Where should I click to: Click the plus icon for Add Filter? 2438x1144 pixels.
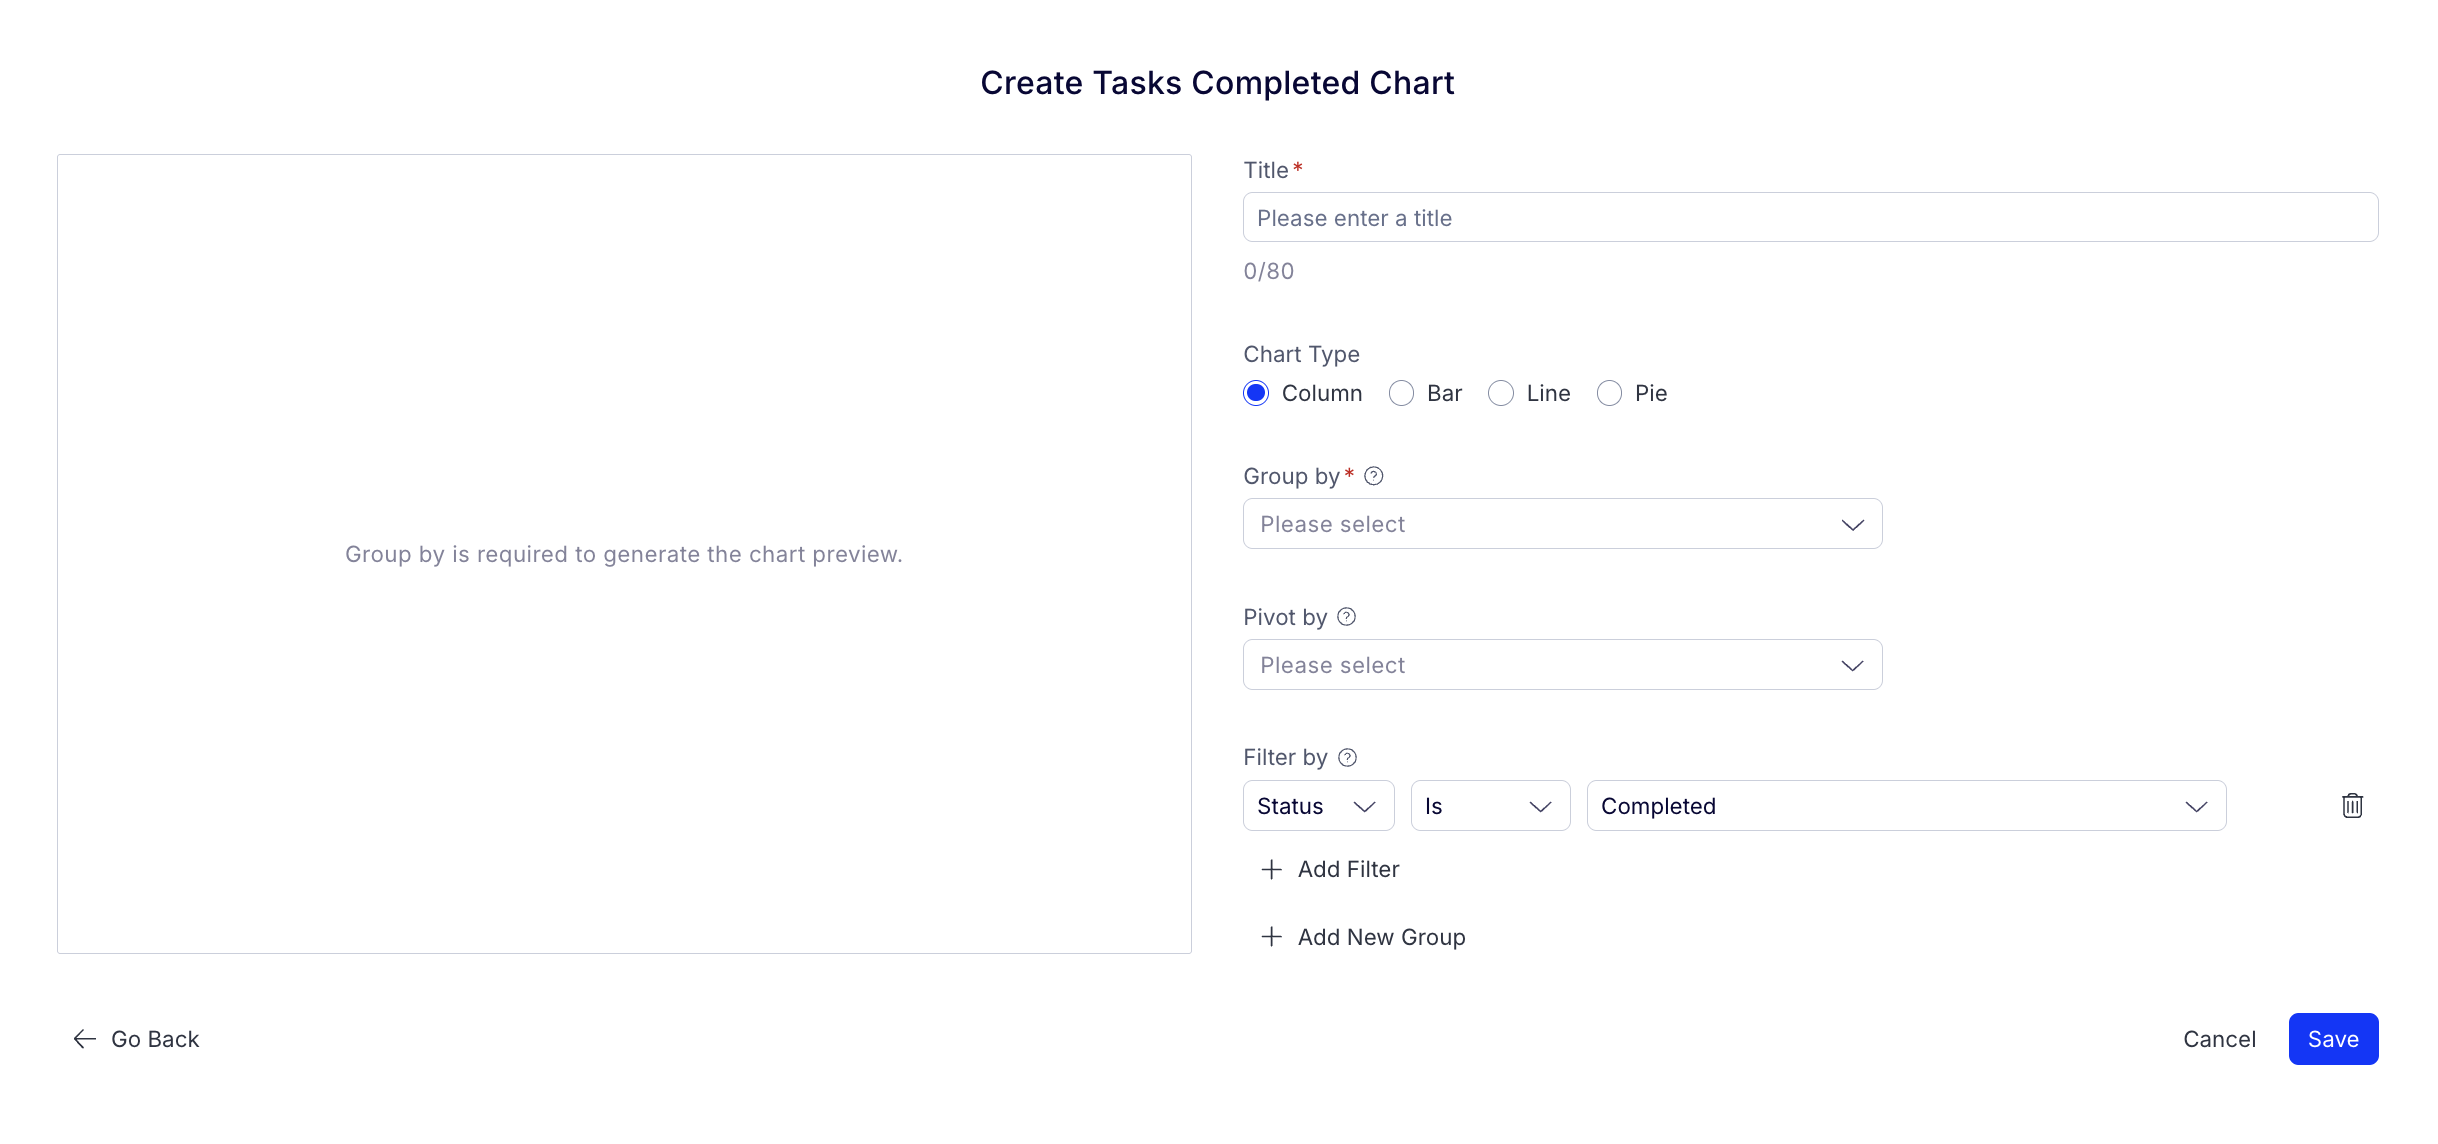coord(1271,870)
